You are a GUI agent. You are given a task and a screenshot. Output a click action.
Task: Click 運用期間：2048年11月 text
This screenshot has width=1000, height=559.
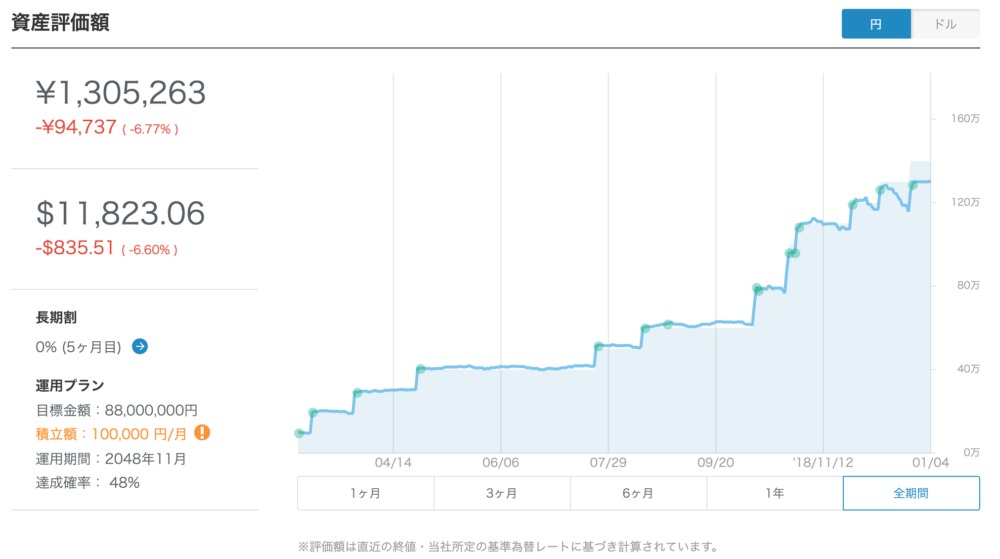[111, 459]
